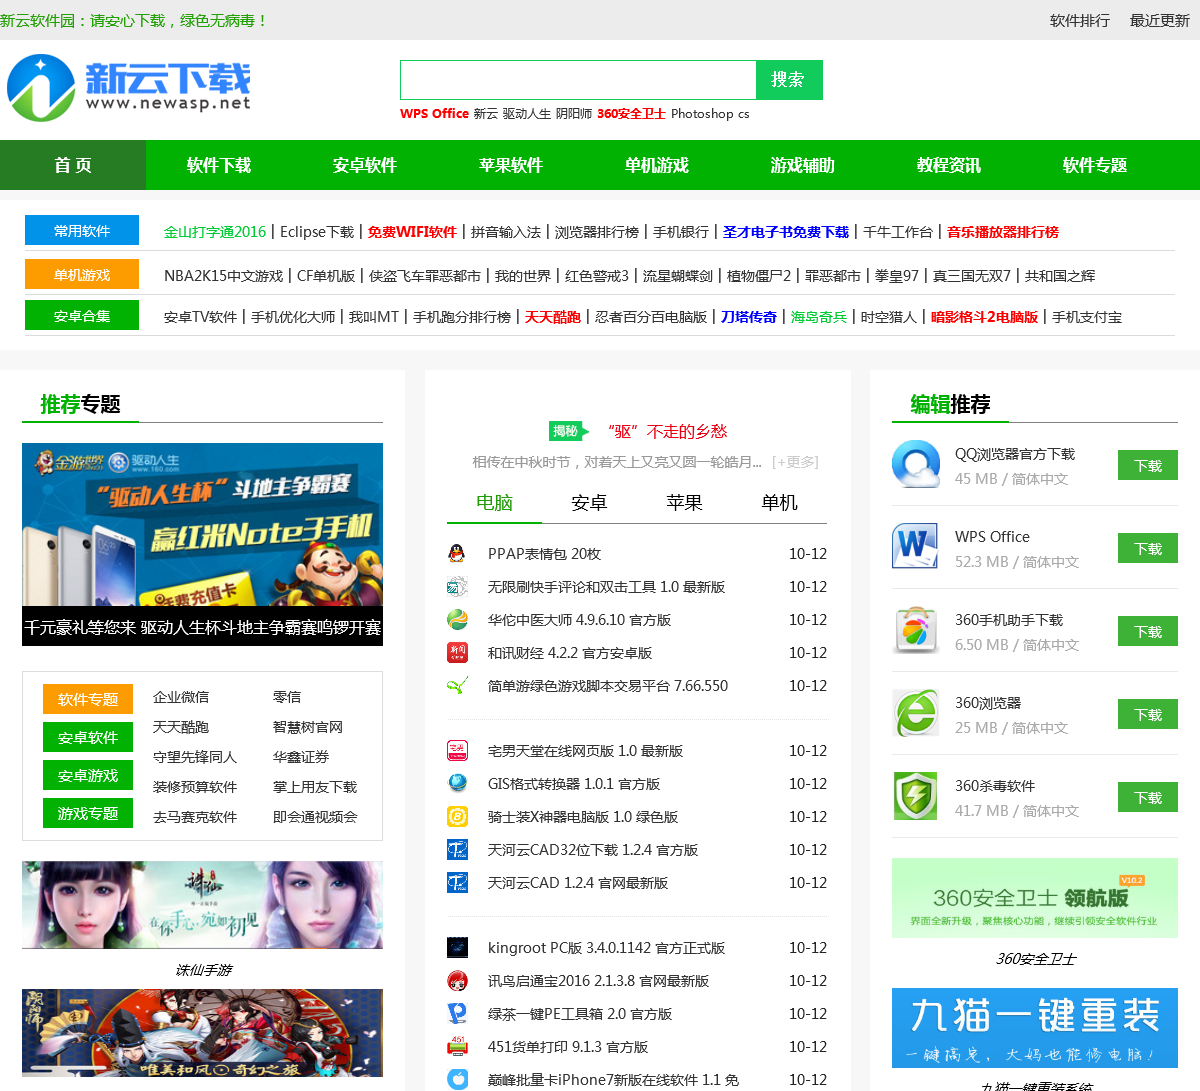Switch to the 单机 list tab
Screen dimensions: 1200x1091
tap(779, 503)
